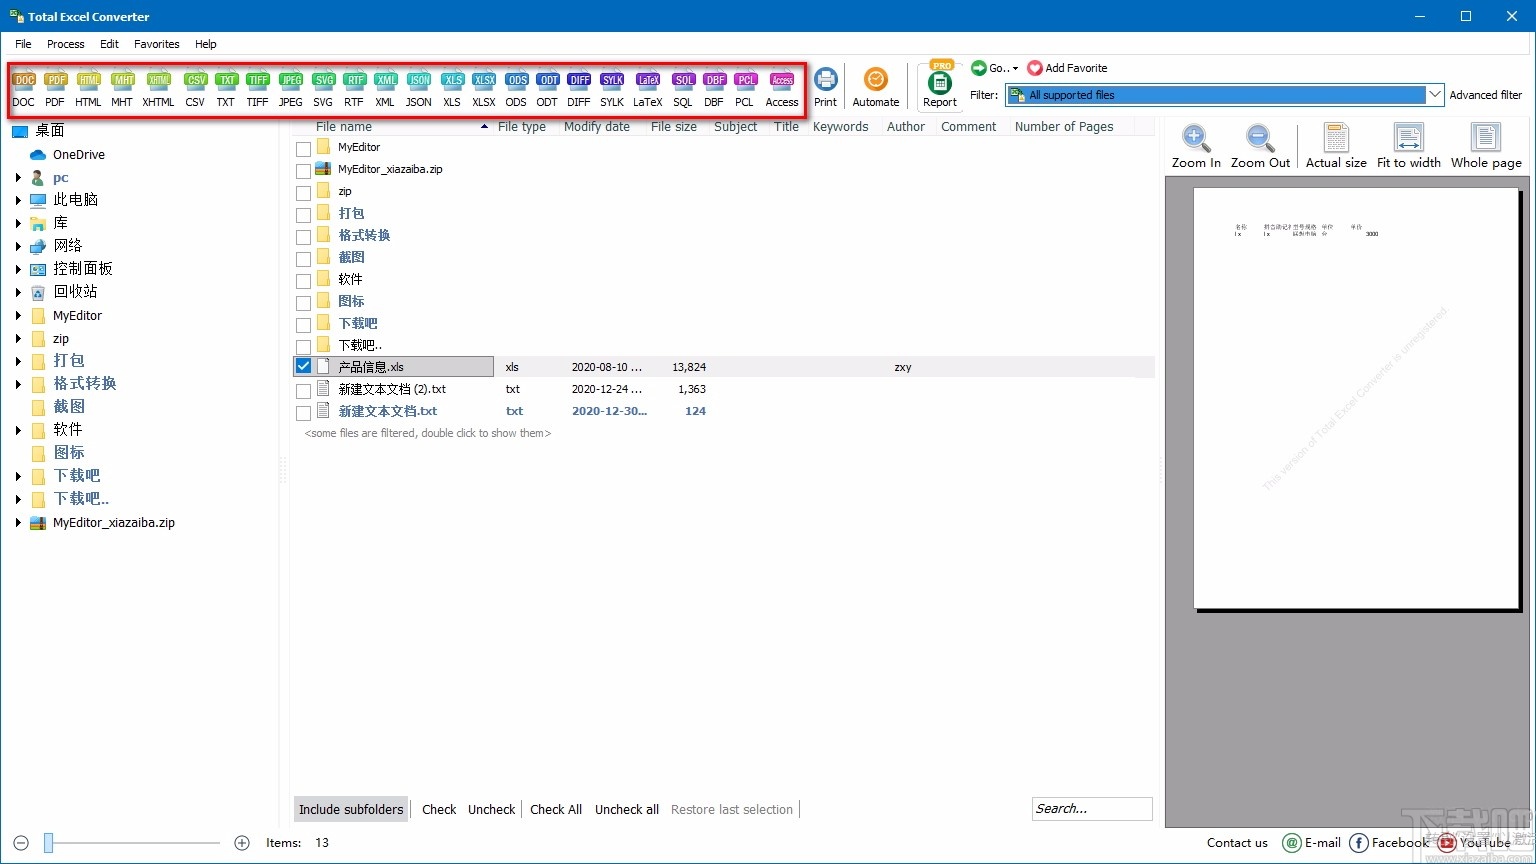Select the MHT output icon
This screenshot has width=1536, height=864.
tap(122, 88)
